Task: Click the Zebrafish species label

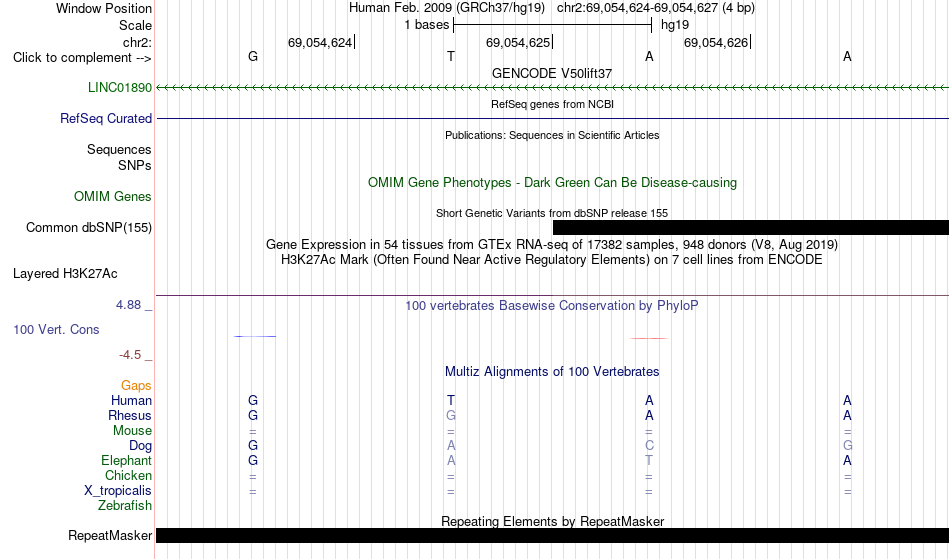Action: click(x=125, y=505)
